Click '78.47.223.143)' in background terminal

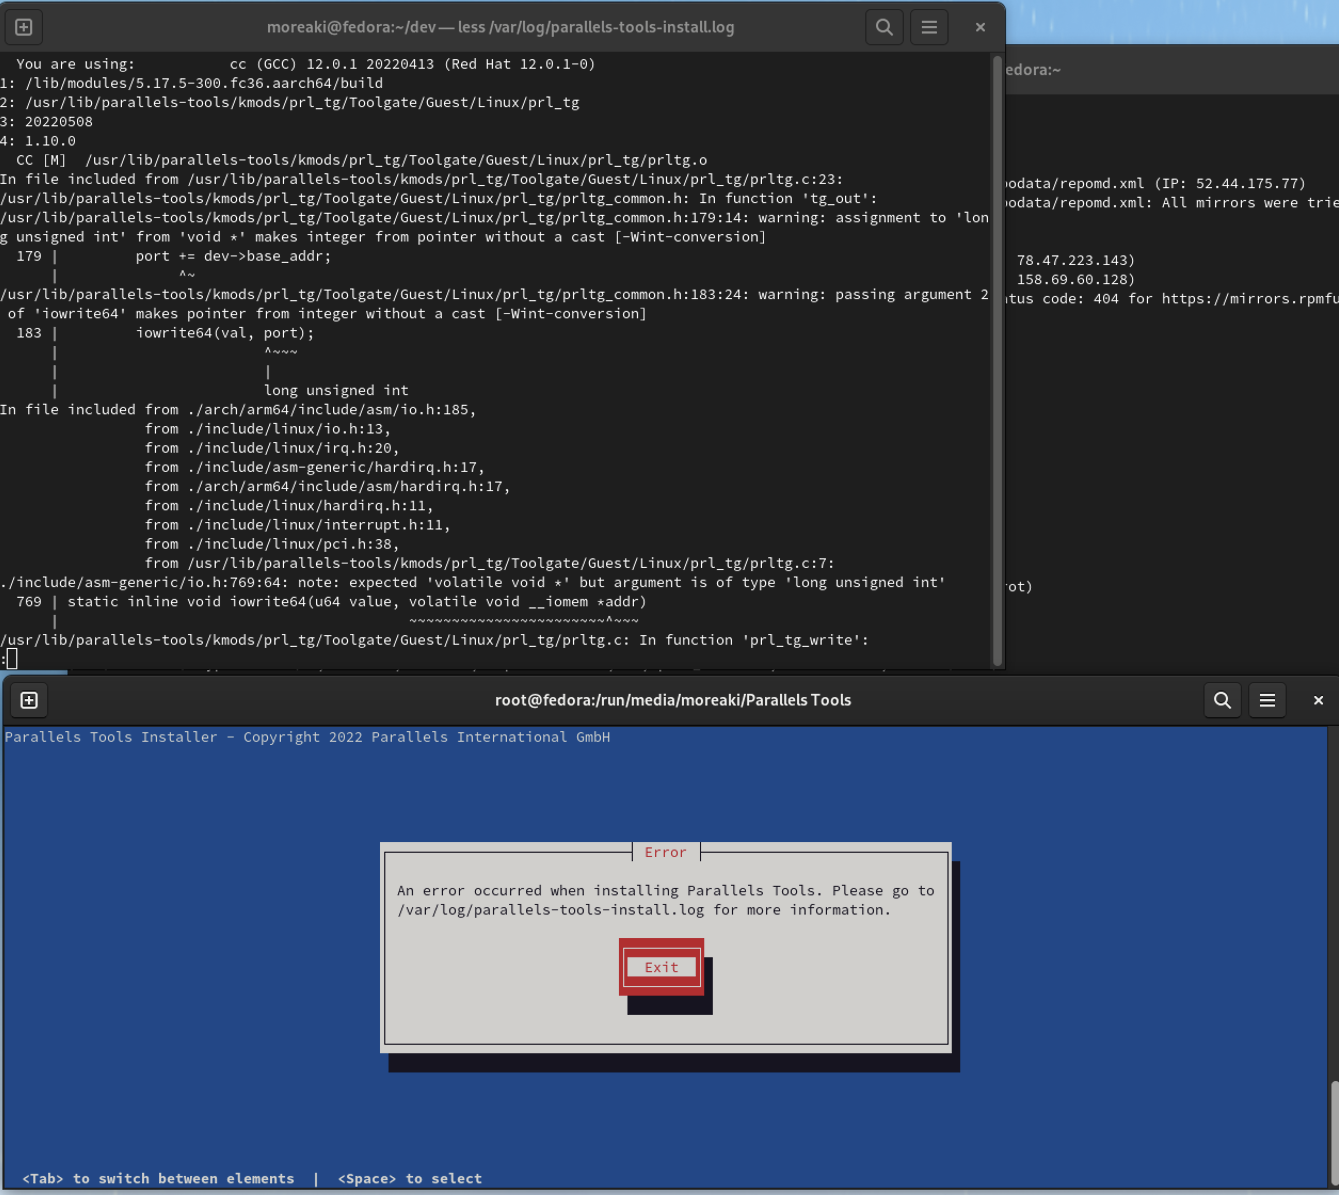tap(1076, 260)
